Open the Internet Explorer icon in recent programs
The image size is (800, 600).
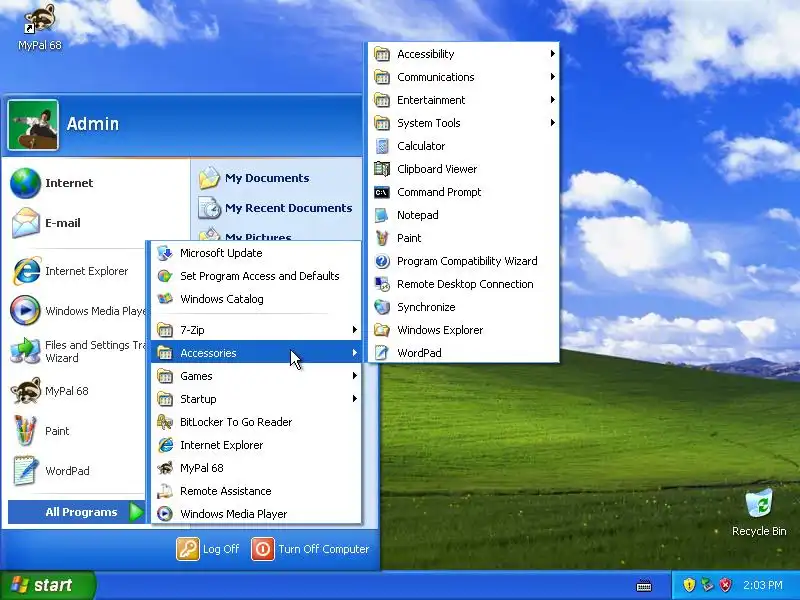click(26, 271)
